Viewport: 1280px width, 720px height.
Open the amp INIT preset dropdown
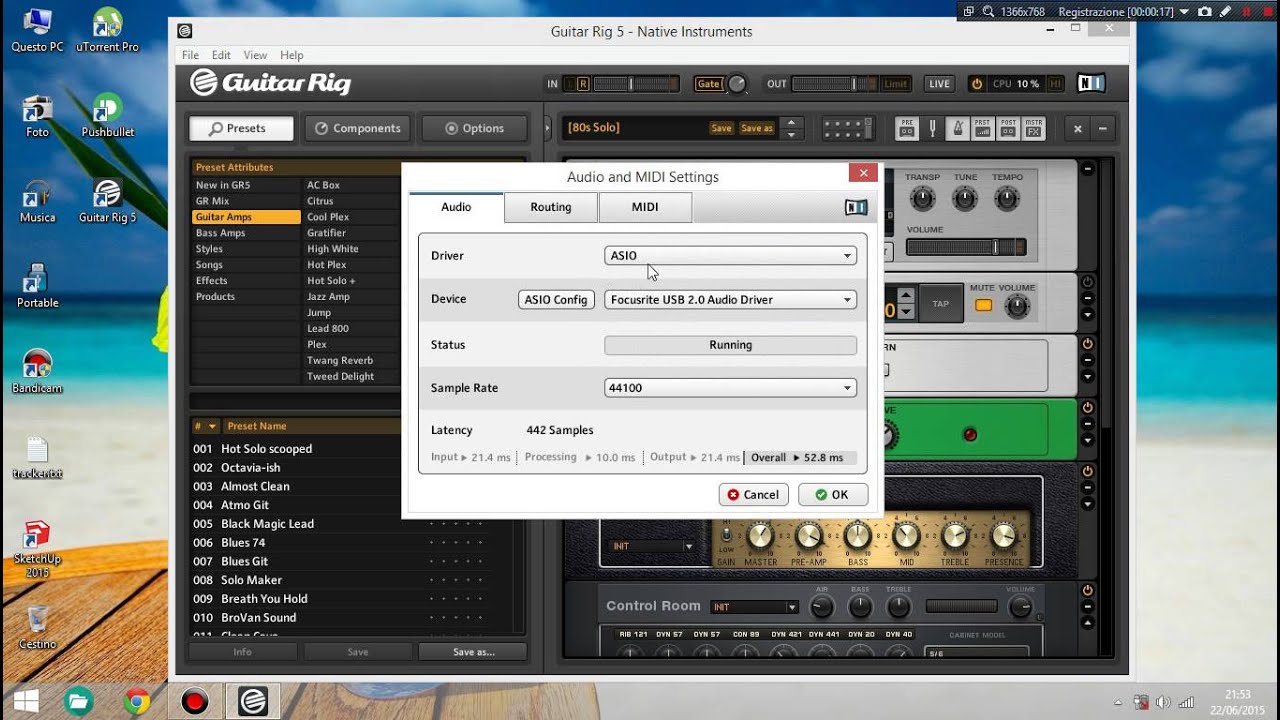pyautogui.click(x=651, y=546)
